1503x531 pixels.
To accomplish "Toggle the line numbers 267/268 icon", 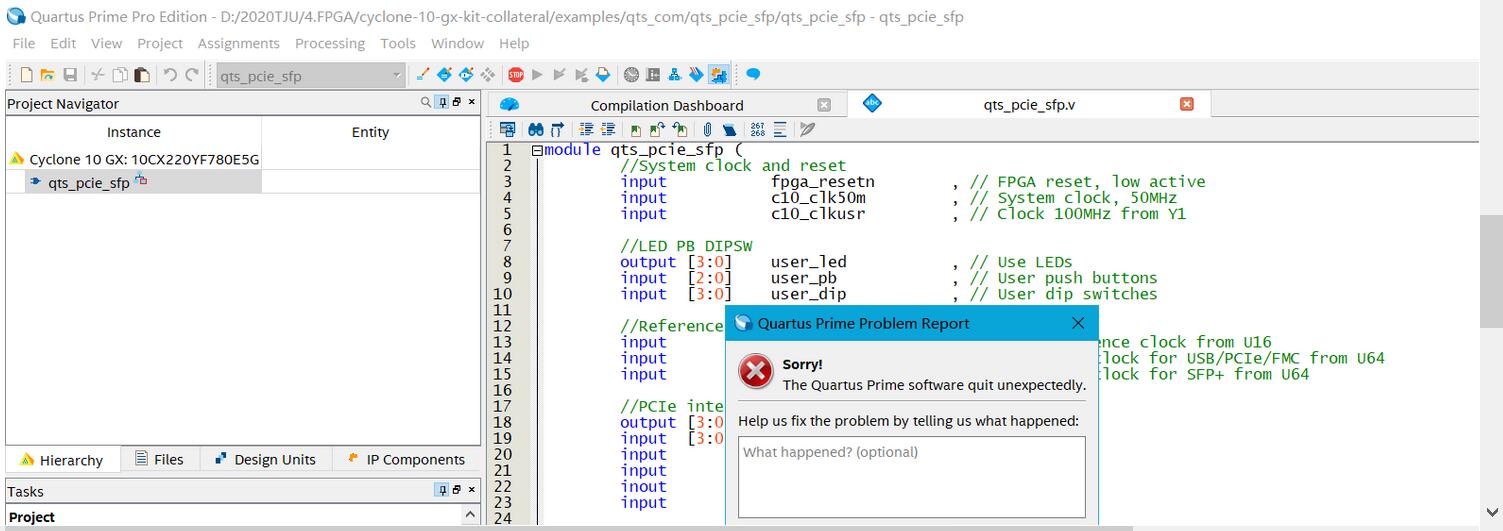I will [x=758, y=129].
